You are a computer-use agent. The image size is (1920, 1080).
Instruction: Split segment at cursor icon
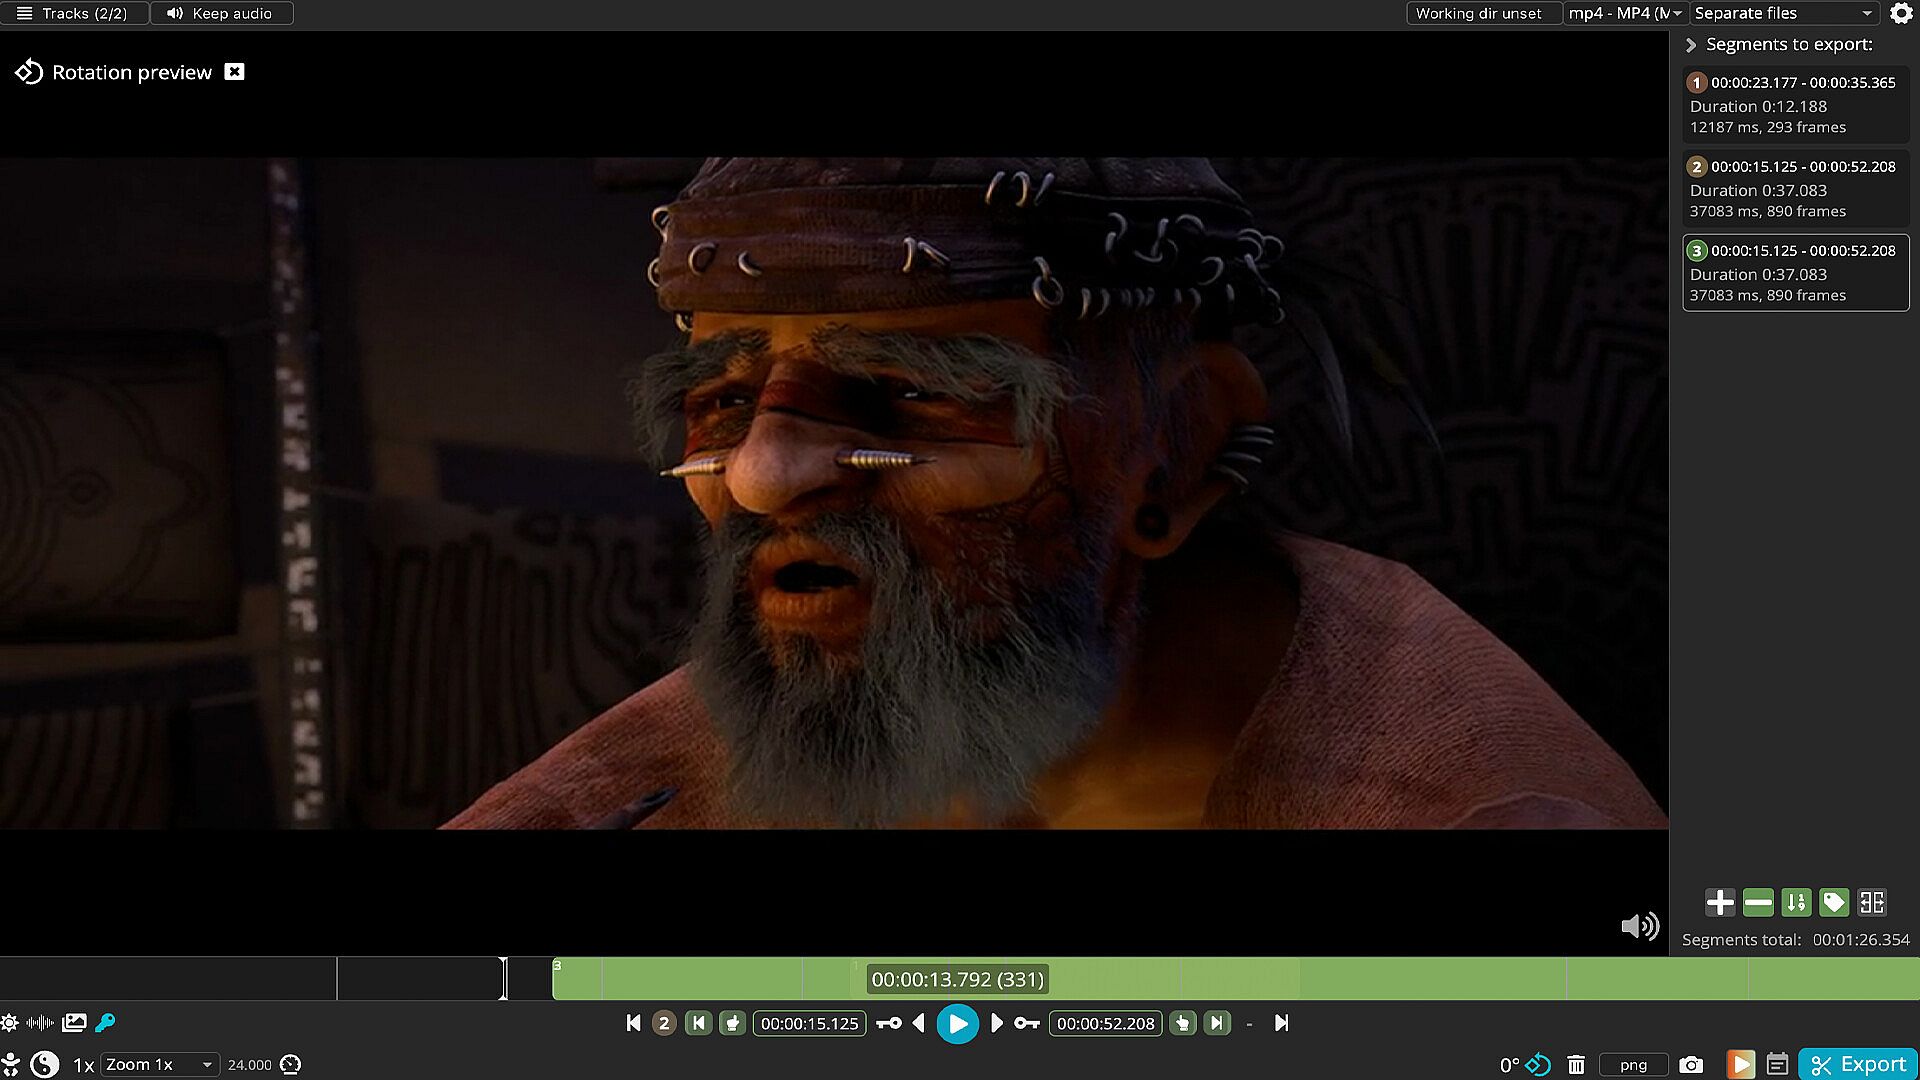point(1871,902)
